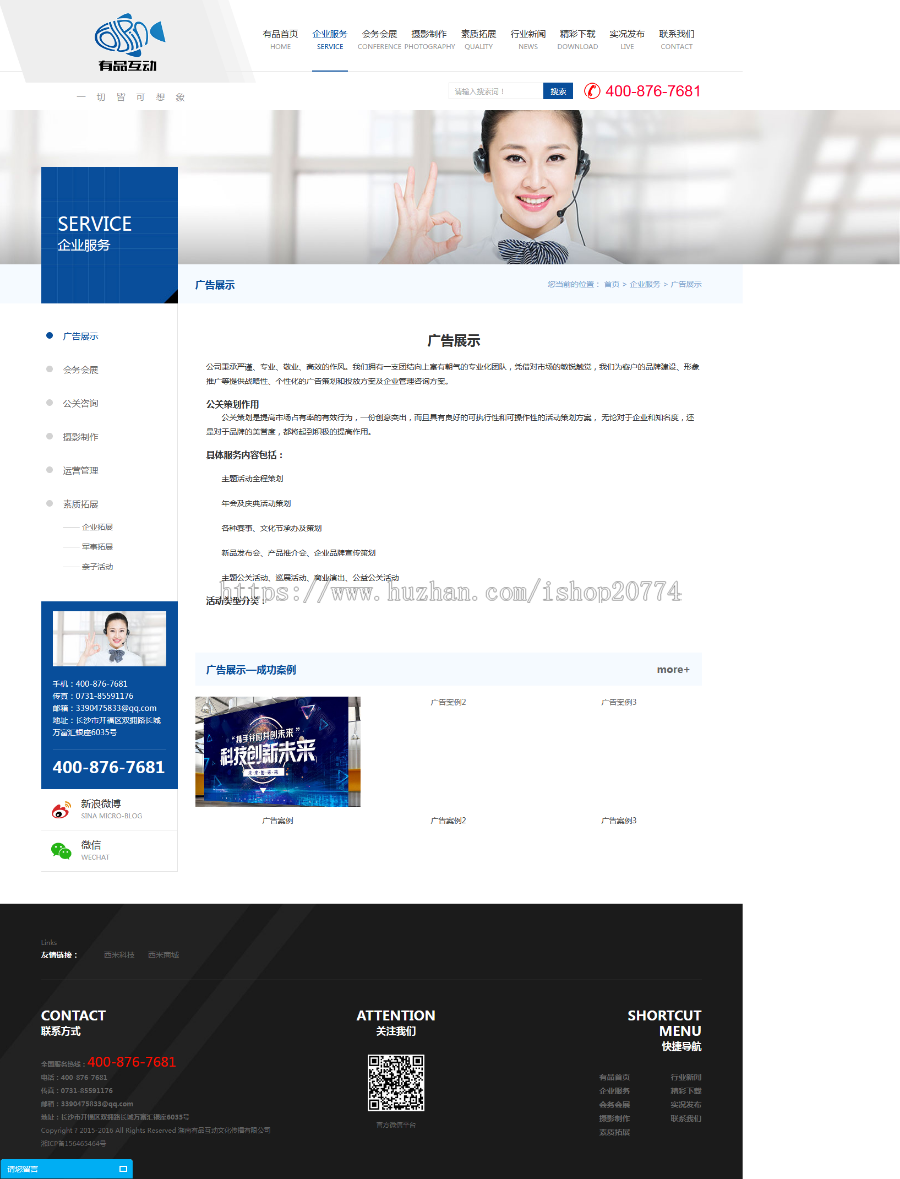The height and width of the screenshot is (1179, 900).
Task: Select 运营管理 in the sidebar
Action: (x=80, y=471)
